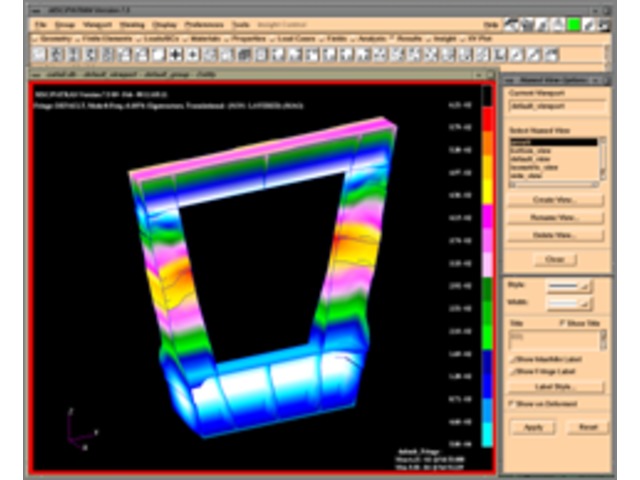Viewport: 640px width, 480px height.
Task: Open the Help menu
Action: [491, 25]
